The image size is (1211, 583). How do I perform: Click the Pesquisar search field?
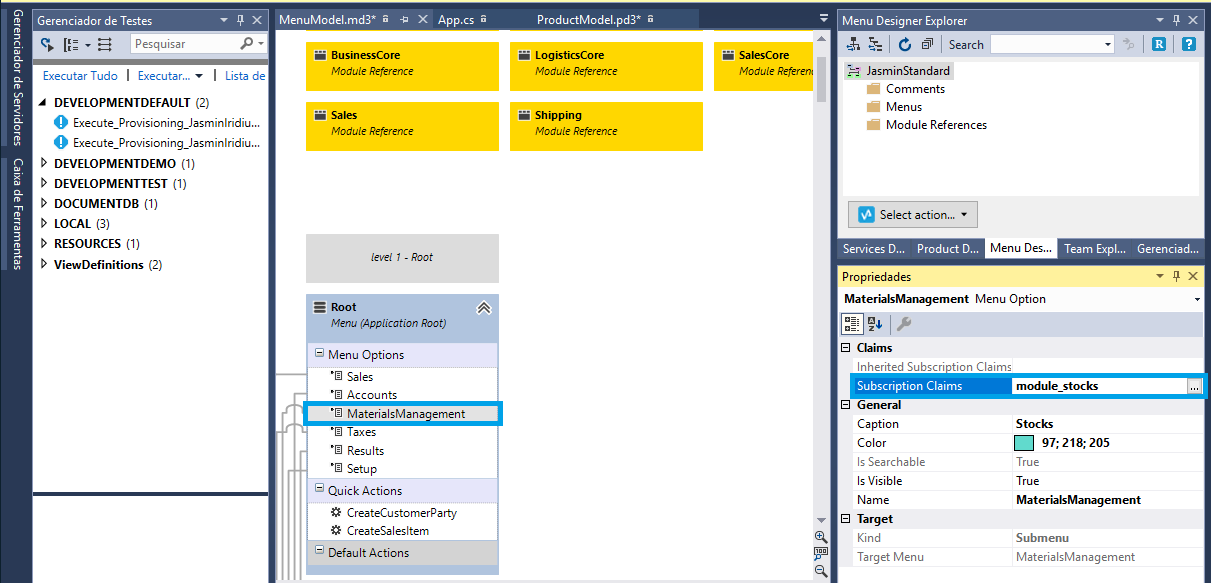[185, 44]
